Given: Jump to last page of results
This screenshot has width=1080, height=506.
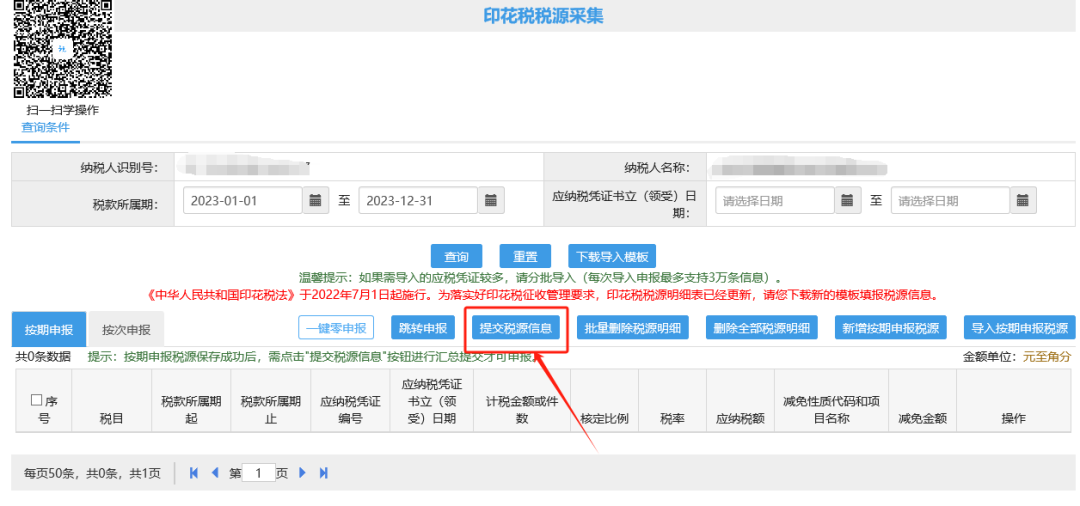Looking at the screenshot, I should (x=323, y=473).
